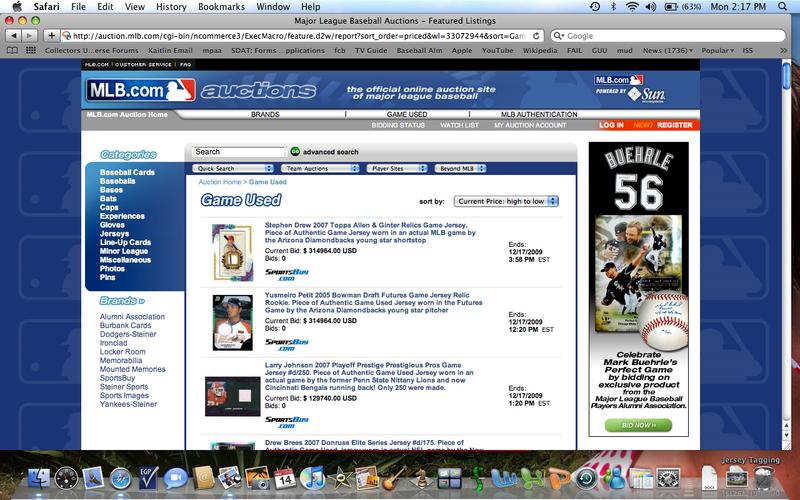
Task: Show hidden bookmarks overflow chevron
Action: pyautogui.click(x=784, y=51)
